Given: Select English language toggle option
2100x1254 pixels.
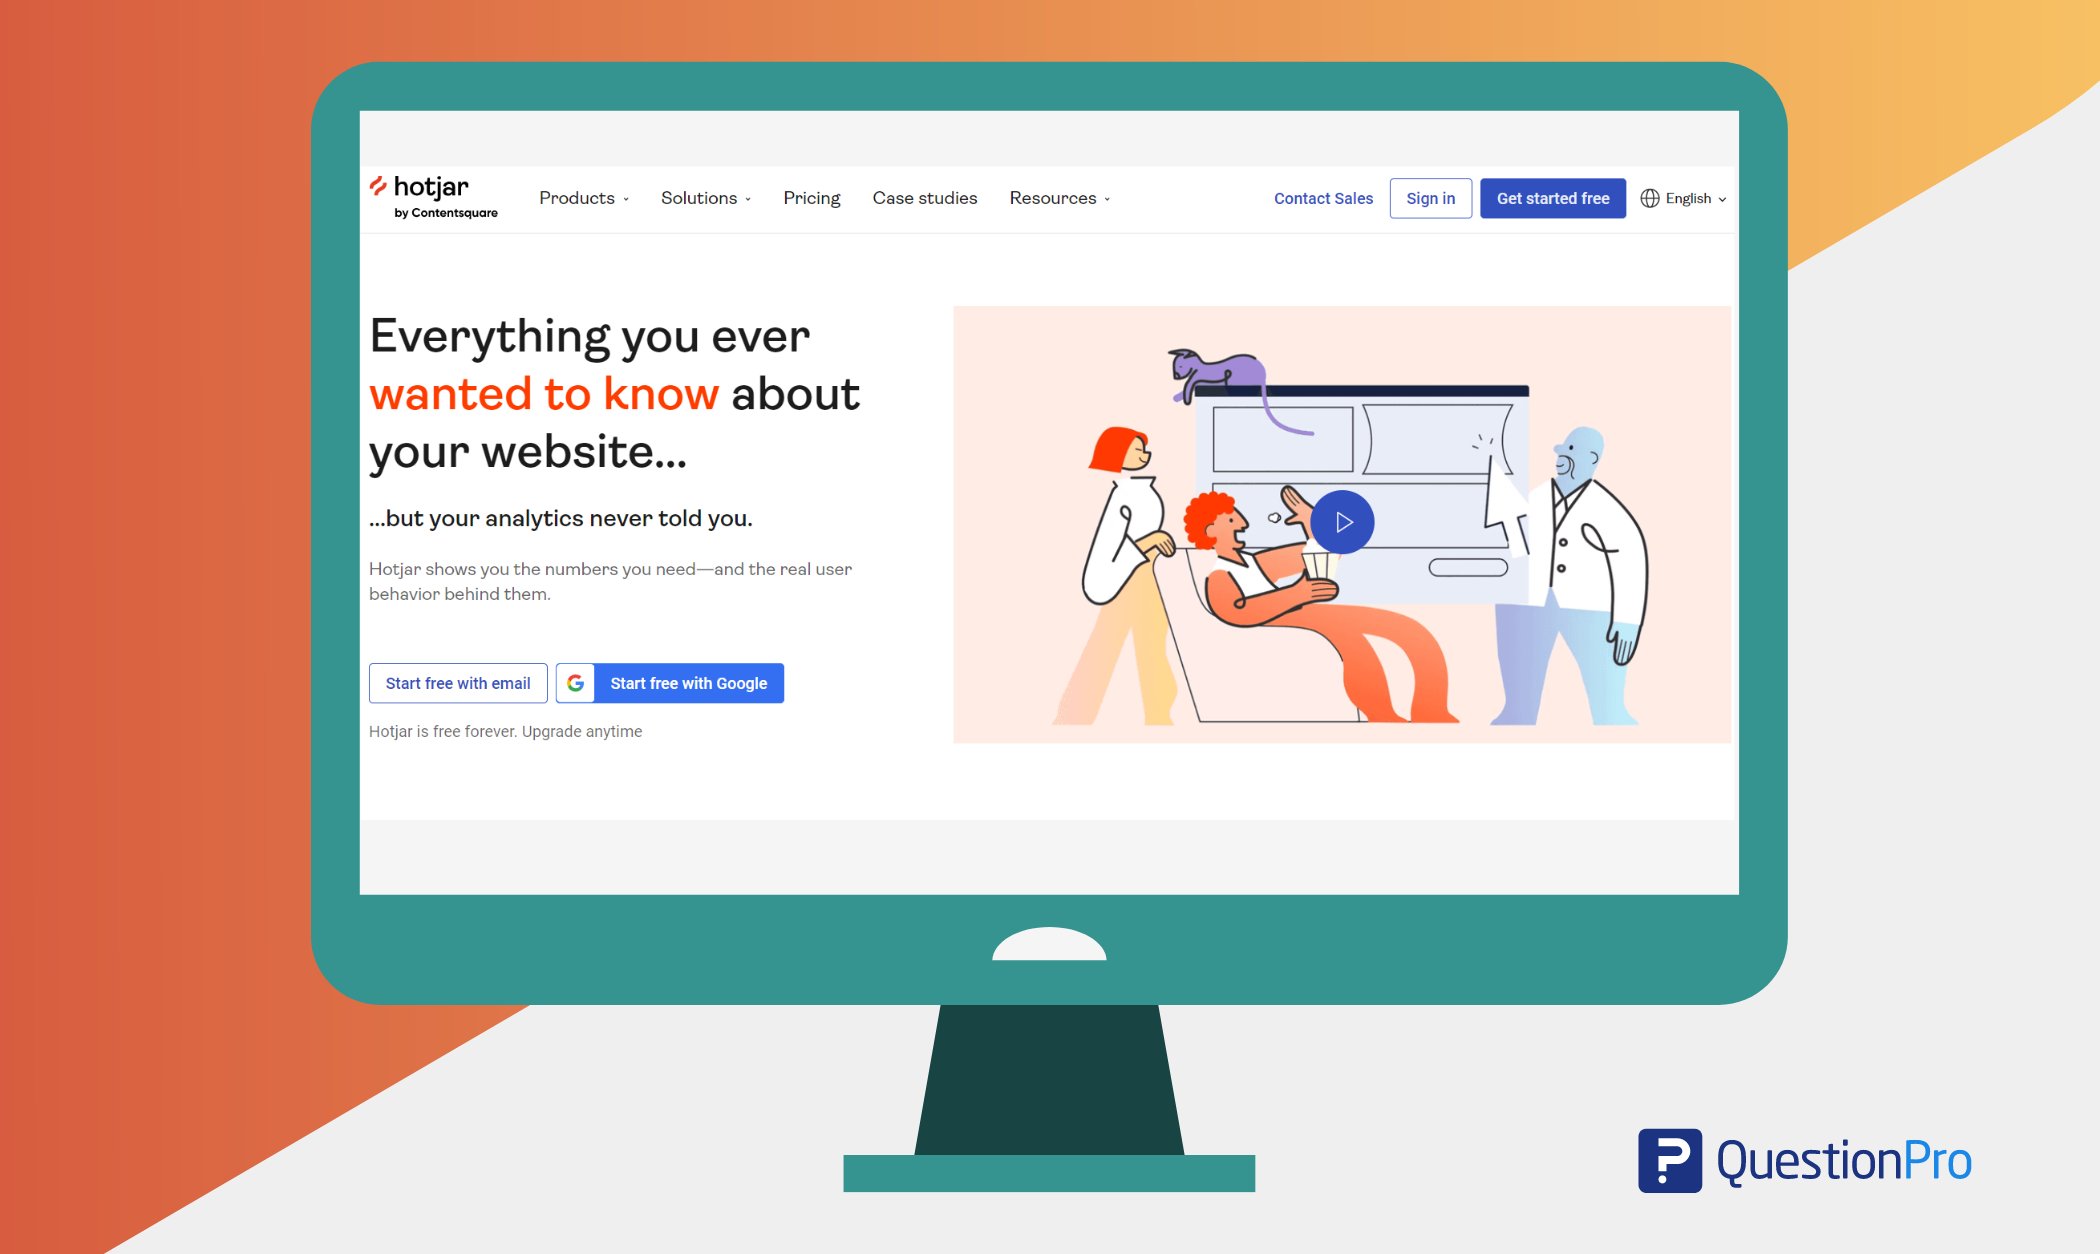Looking at the screenshot, I should coord(1684,197).
